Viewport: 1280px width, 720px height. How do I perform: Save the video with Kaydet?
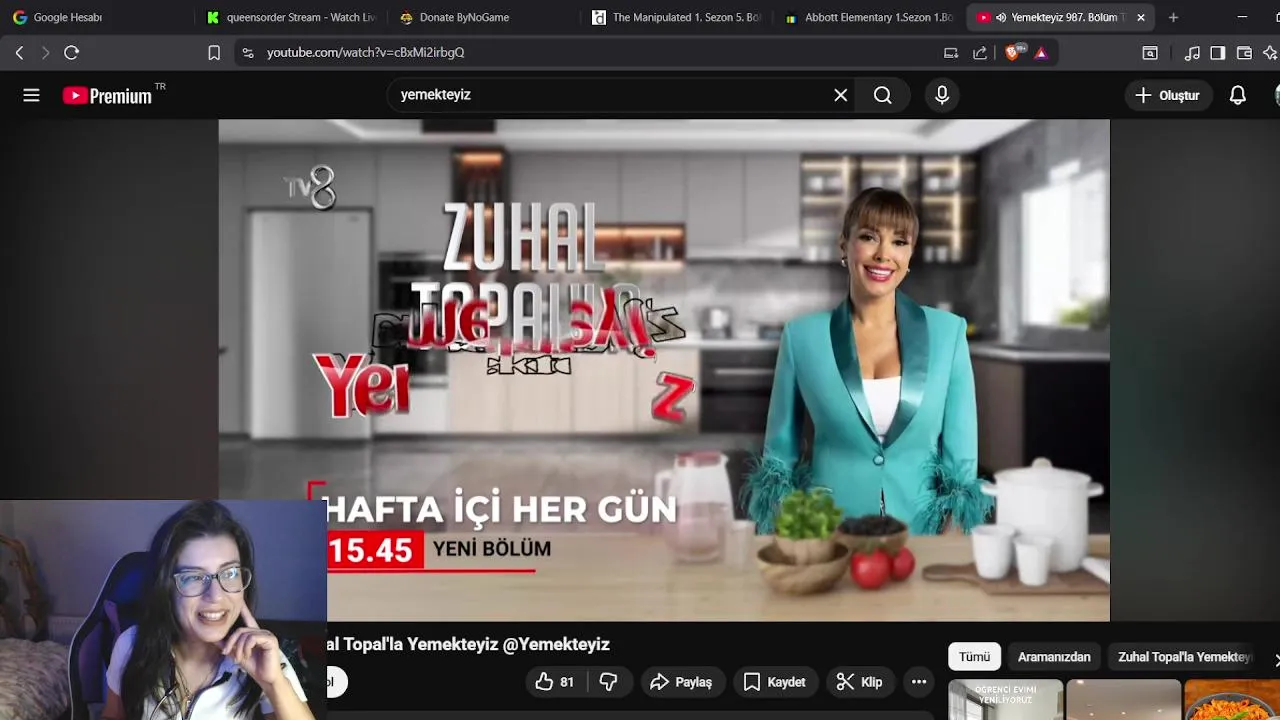tap(775, 682)
